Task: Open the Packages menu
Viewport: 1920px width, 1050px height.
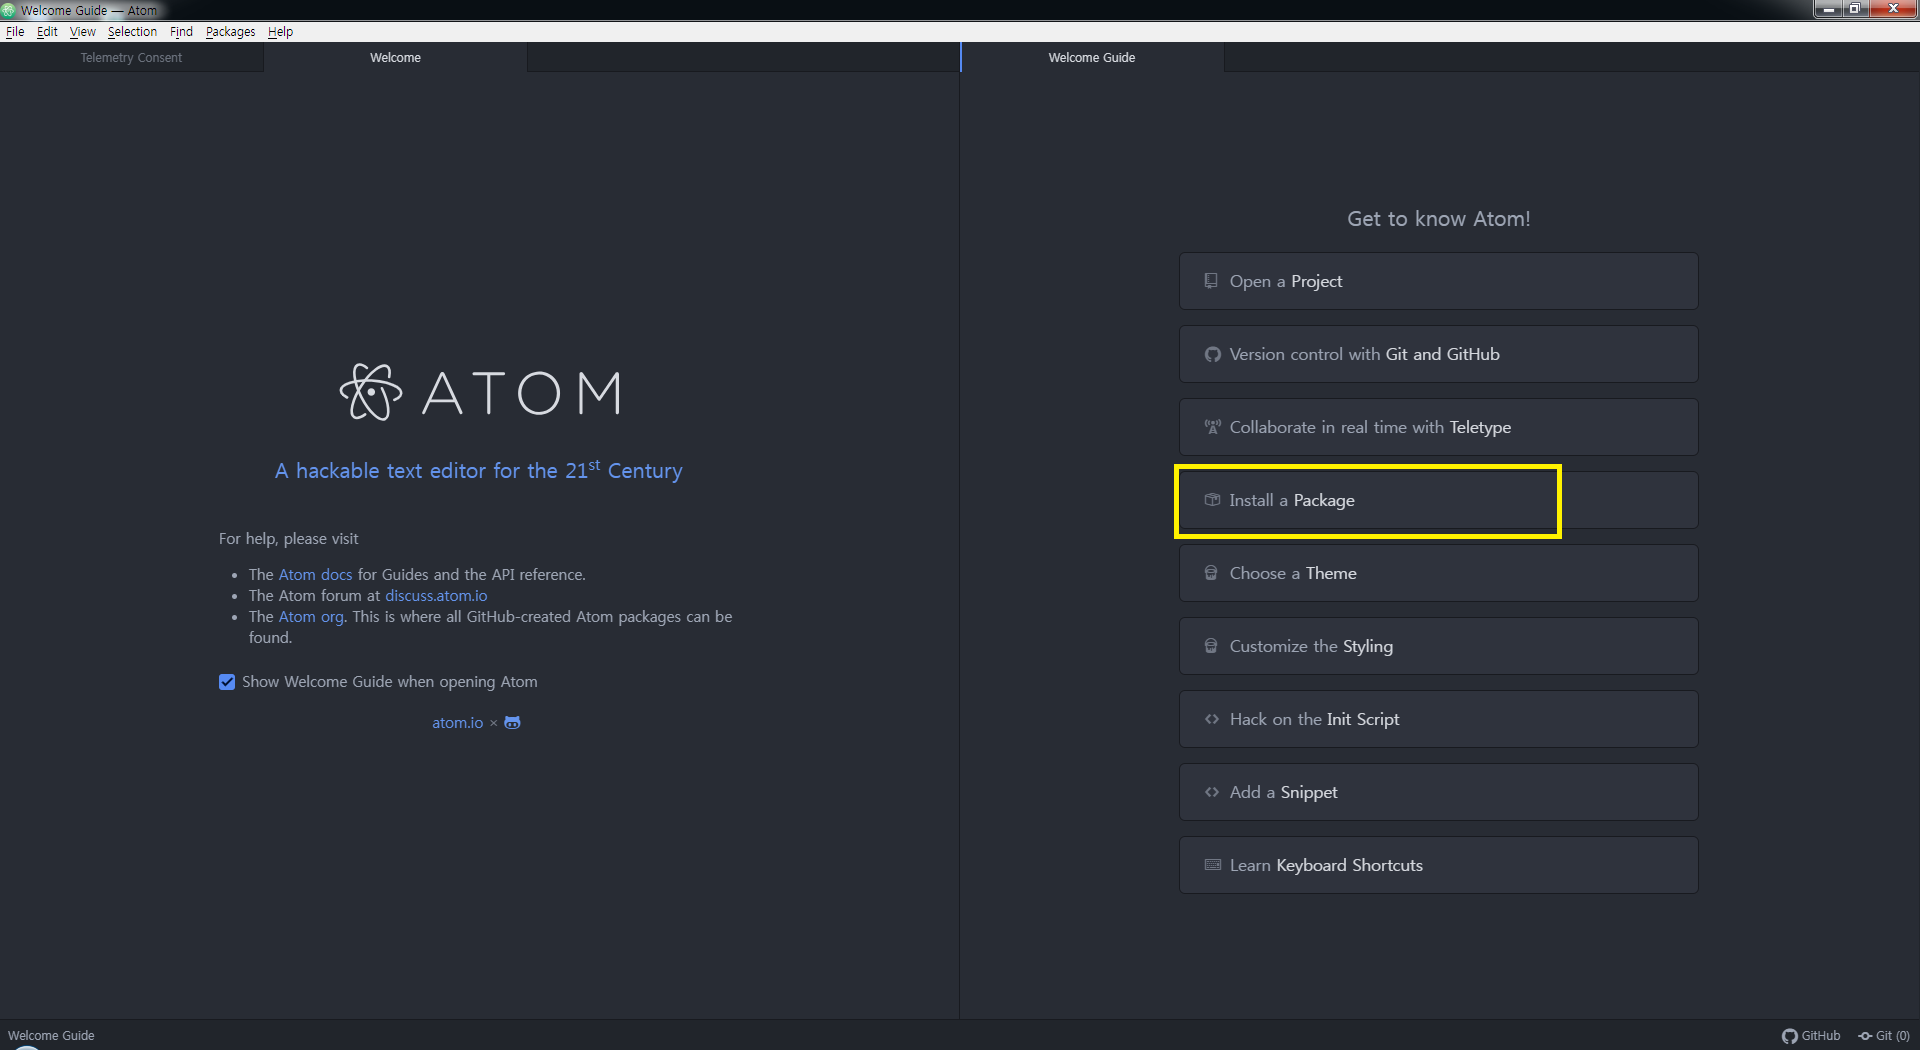Action: (230, 32)
